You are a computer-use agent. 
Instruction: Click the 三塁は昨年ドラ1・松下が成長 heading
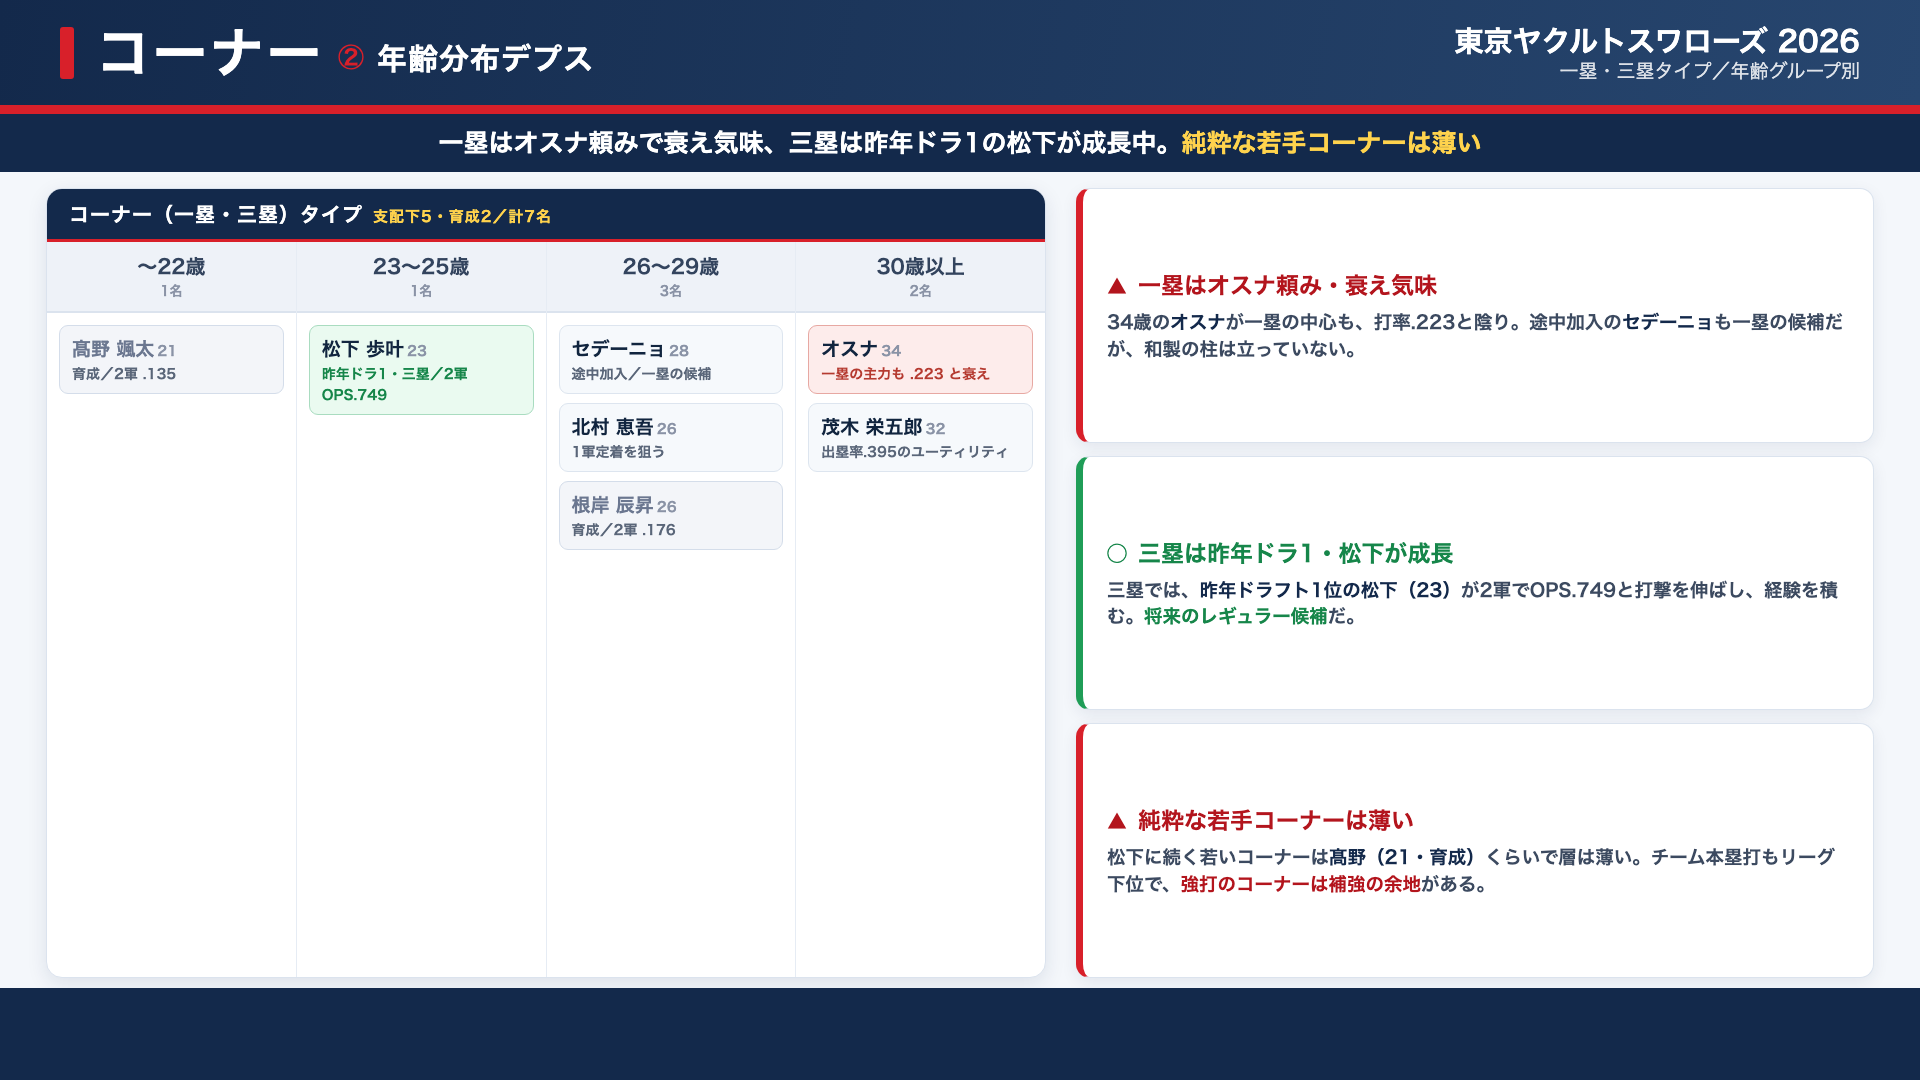pos(1295,554)
